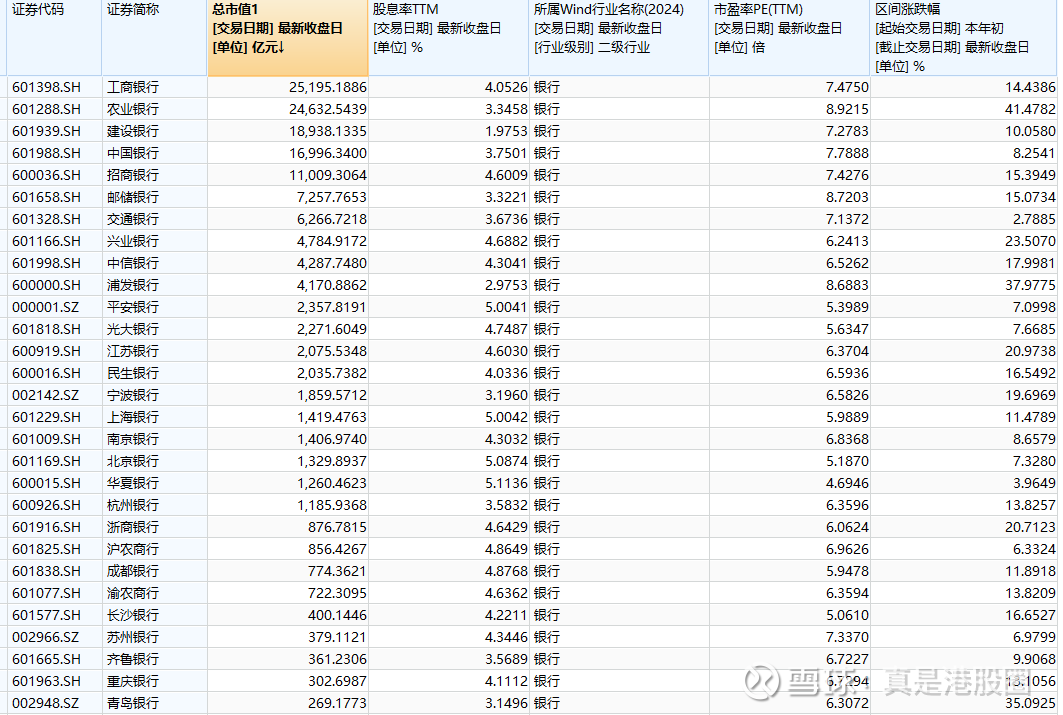The image size is (1063, 715).
Task: Select the 沪农商行 name cell
Action: point(133,550)
